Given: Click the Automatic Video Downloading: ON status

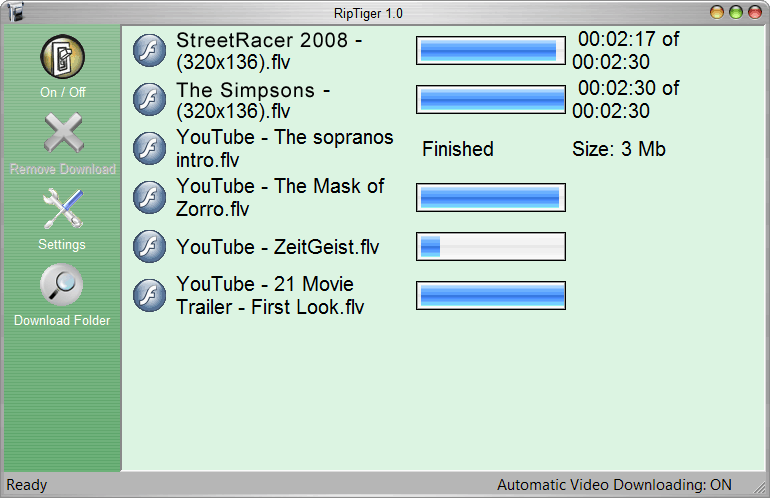Looking at the screenshot, I should click(614, 485).
